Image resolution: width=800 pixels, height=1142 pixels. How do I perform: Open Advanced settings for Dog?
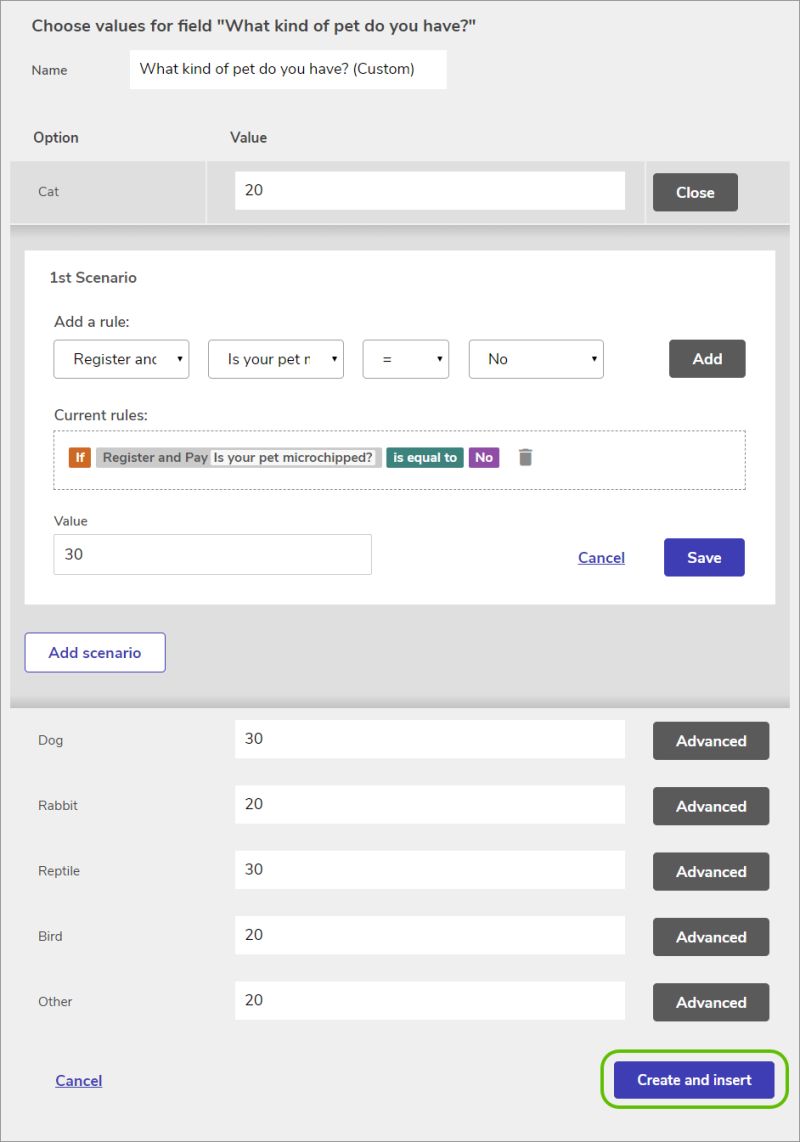pos(710,741)
